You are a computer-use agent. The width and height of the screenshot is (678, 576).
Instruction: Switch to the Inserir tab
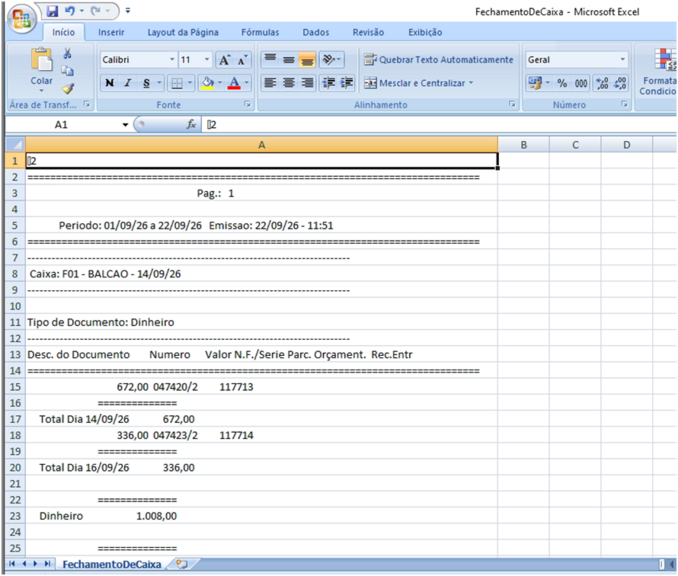click(111, 32)
